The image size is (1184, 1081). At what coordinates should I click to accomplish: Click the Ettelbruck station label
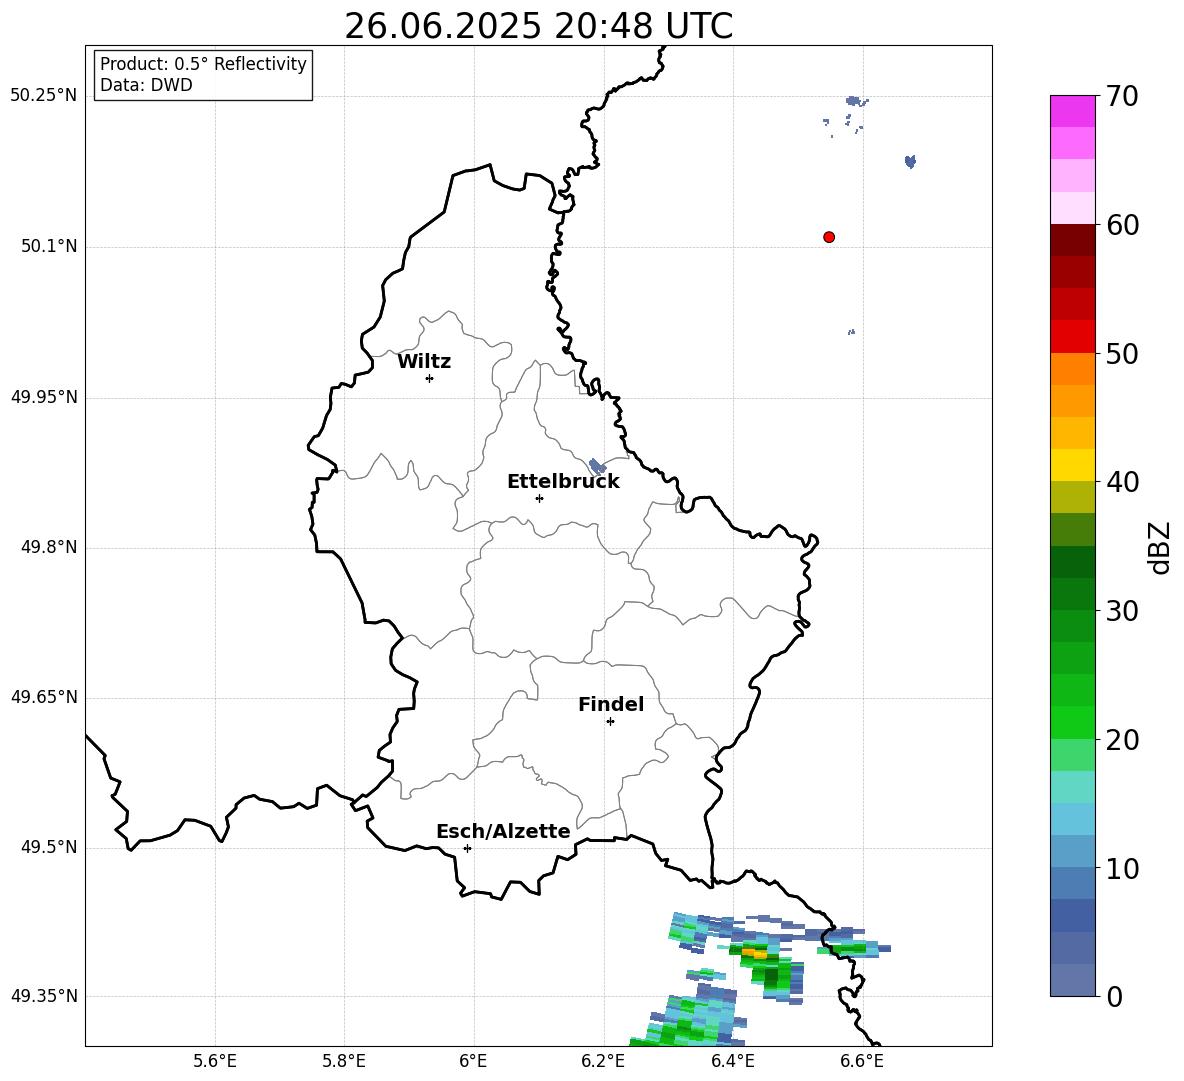pos(563,482)
